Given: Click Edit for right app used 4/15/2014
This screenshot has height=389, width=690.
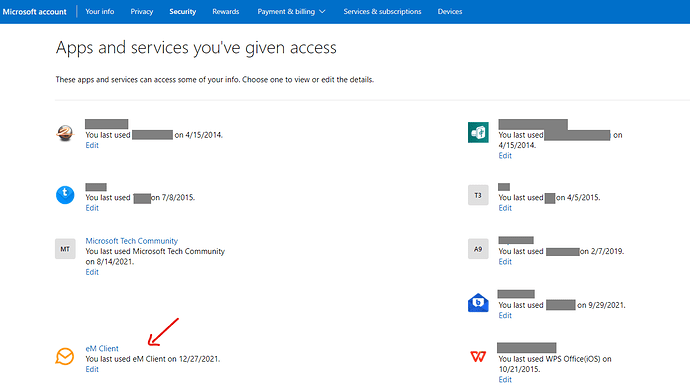Looking at the screenshot, I should coord(505,155).
